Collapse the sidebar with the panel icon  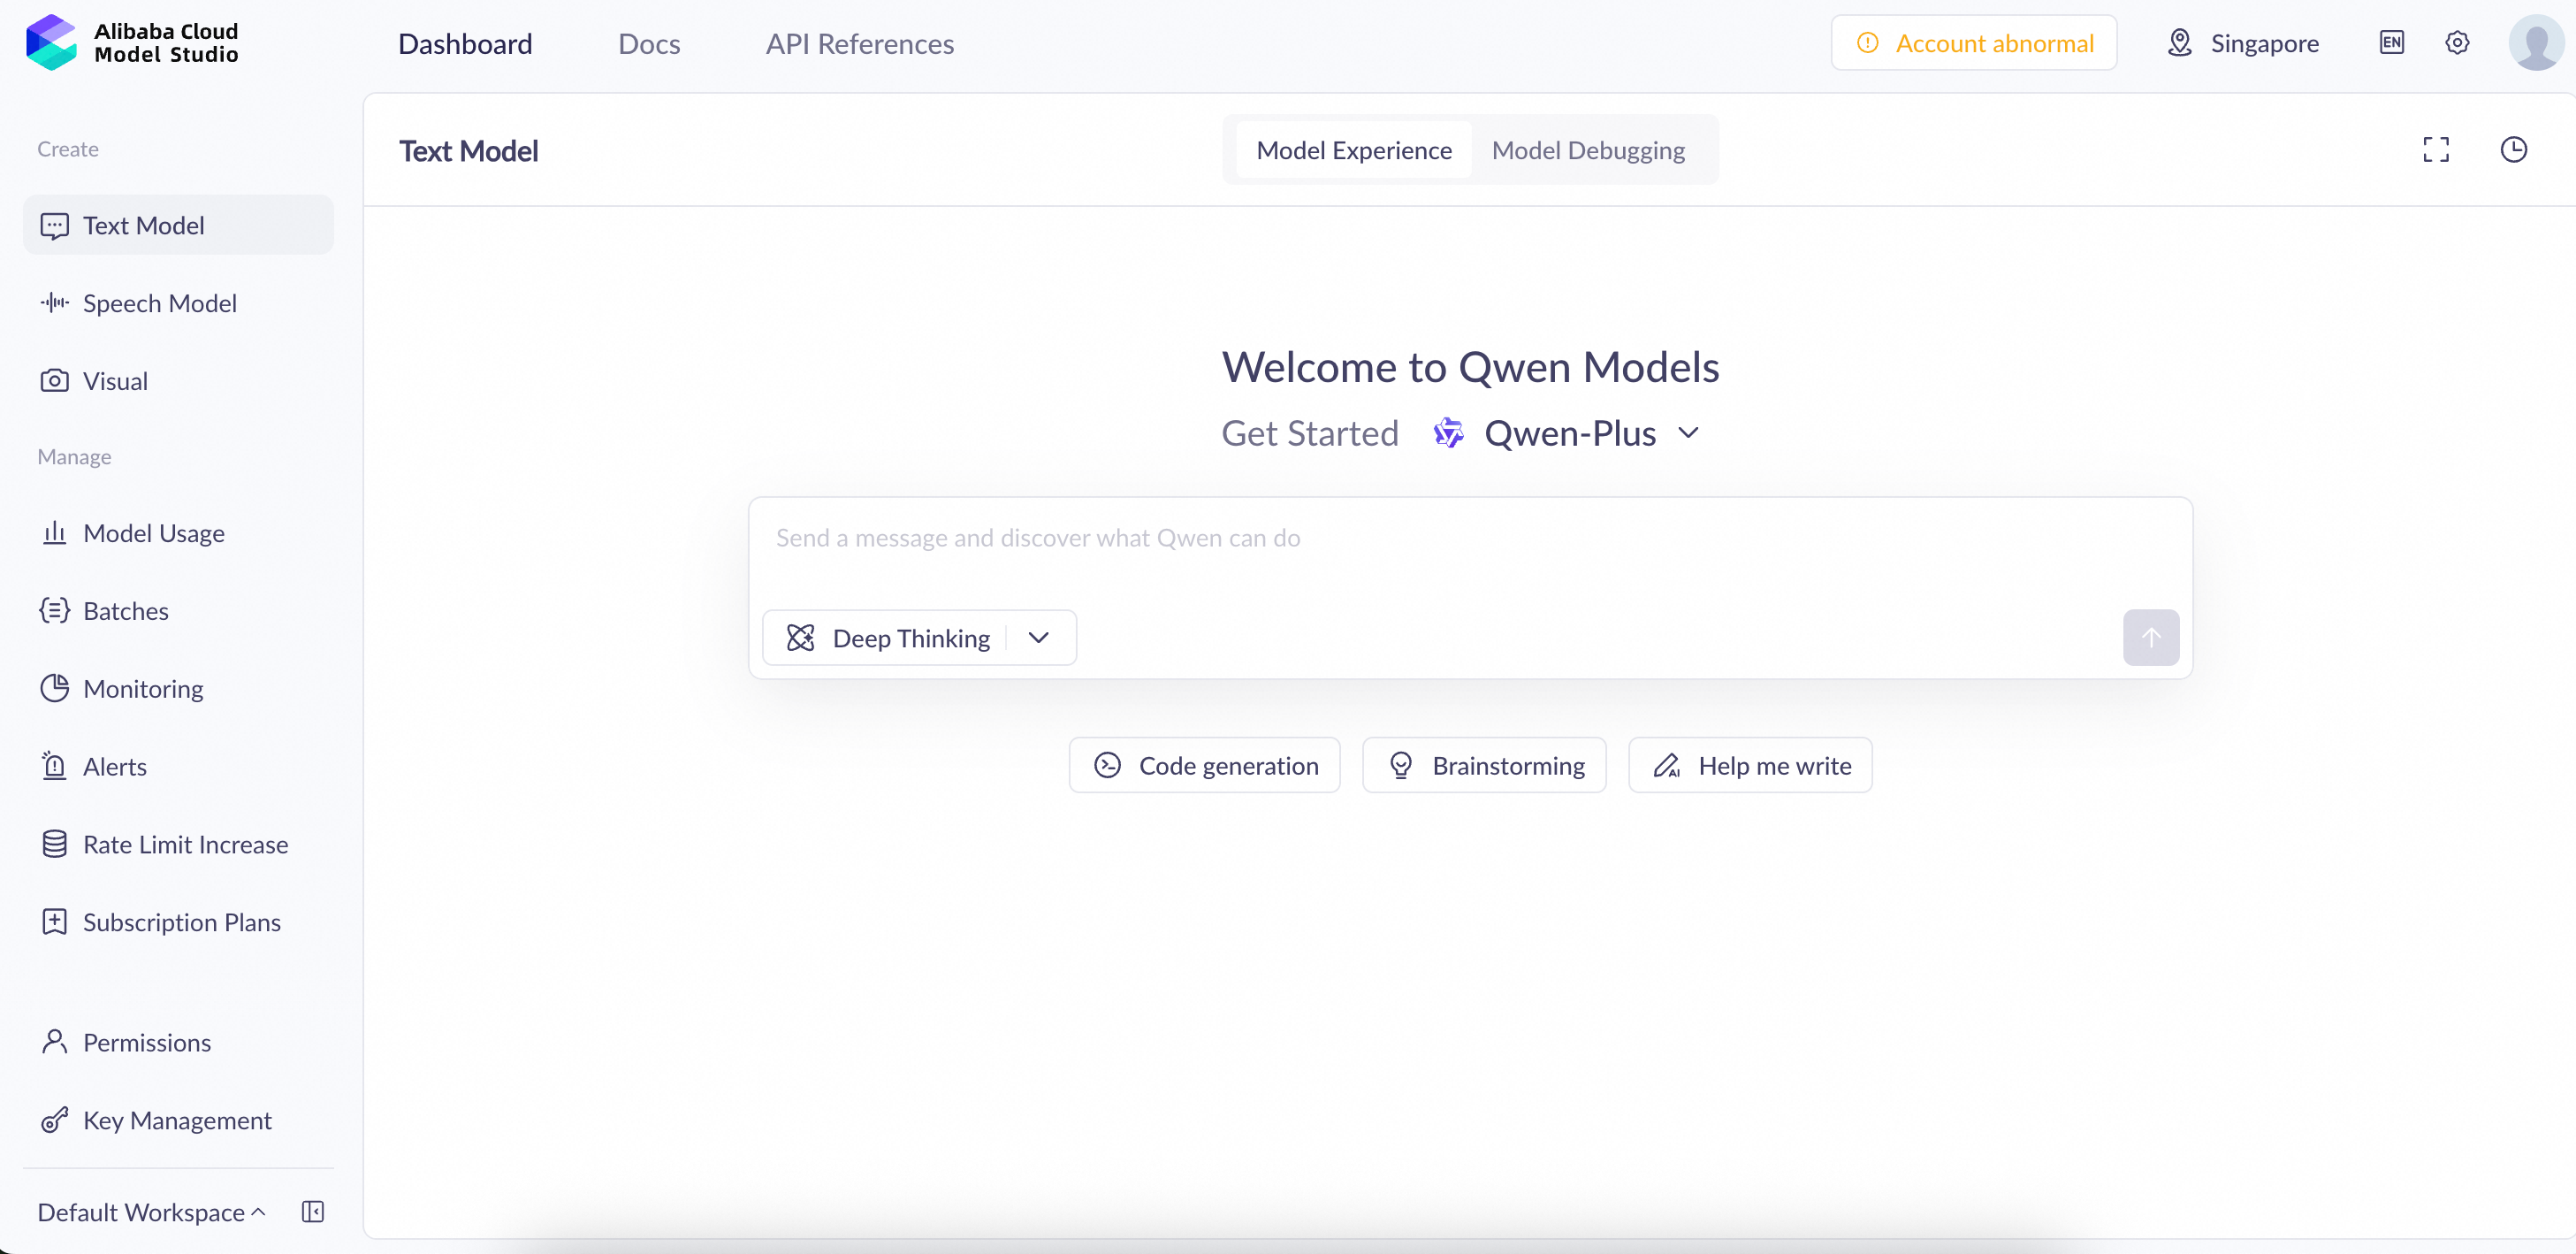click(313, 1212)
